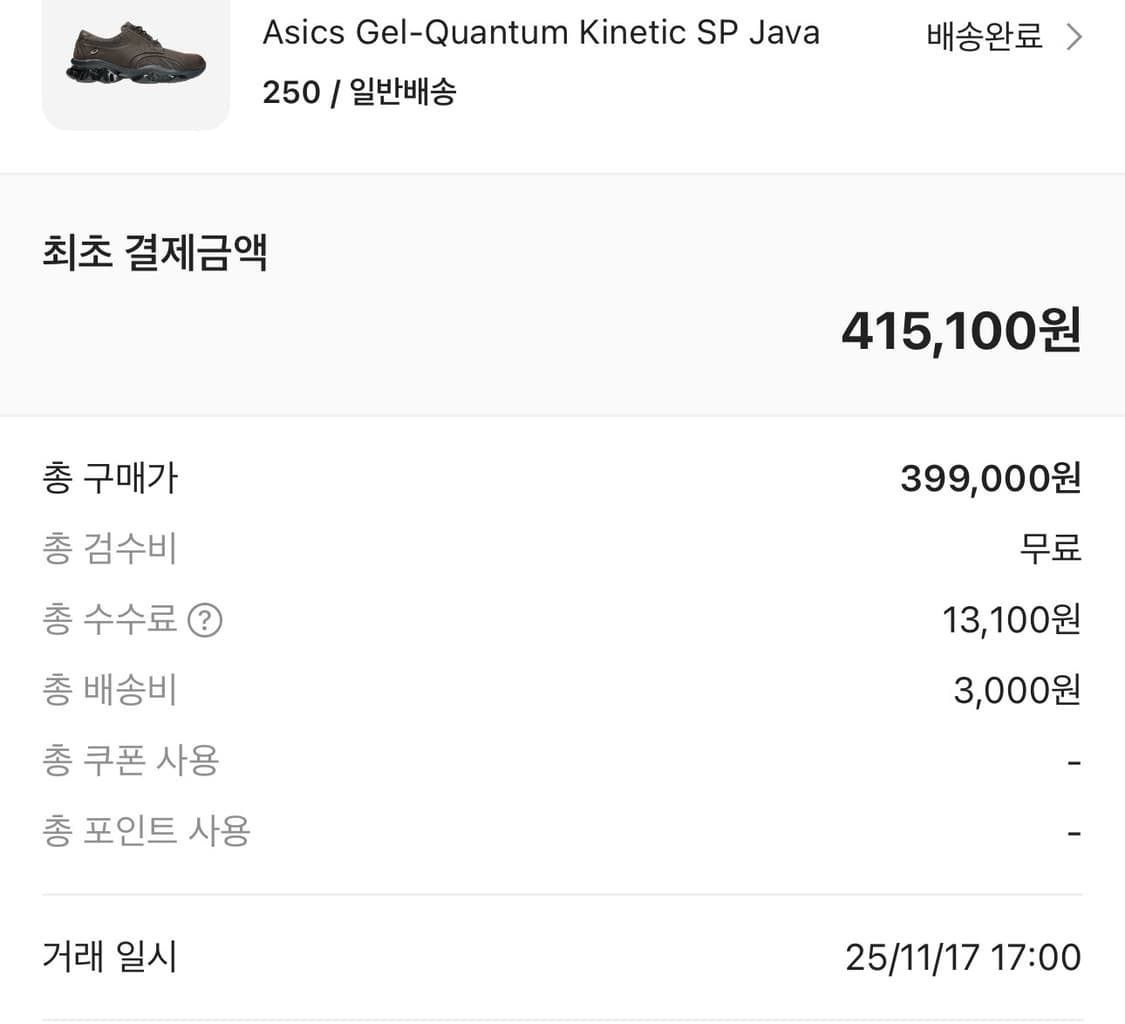Click the product name Asics Gel-Quantum Kinetic SP Java
This screenshot has width=1125, height=1024.
[541, 32]
